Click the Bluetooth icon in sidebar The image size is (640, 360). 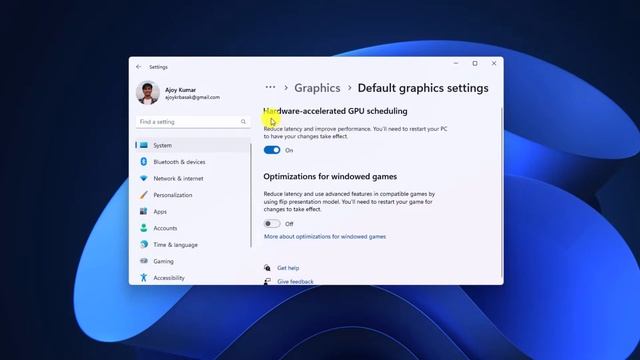click(144, 162)
